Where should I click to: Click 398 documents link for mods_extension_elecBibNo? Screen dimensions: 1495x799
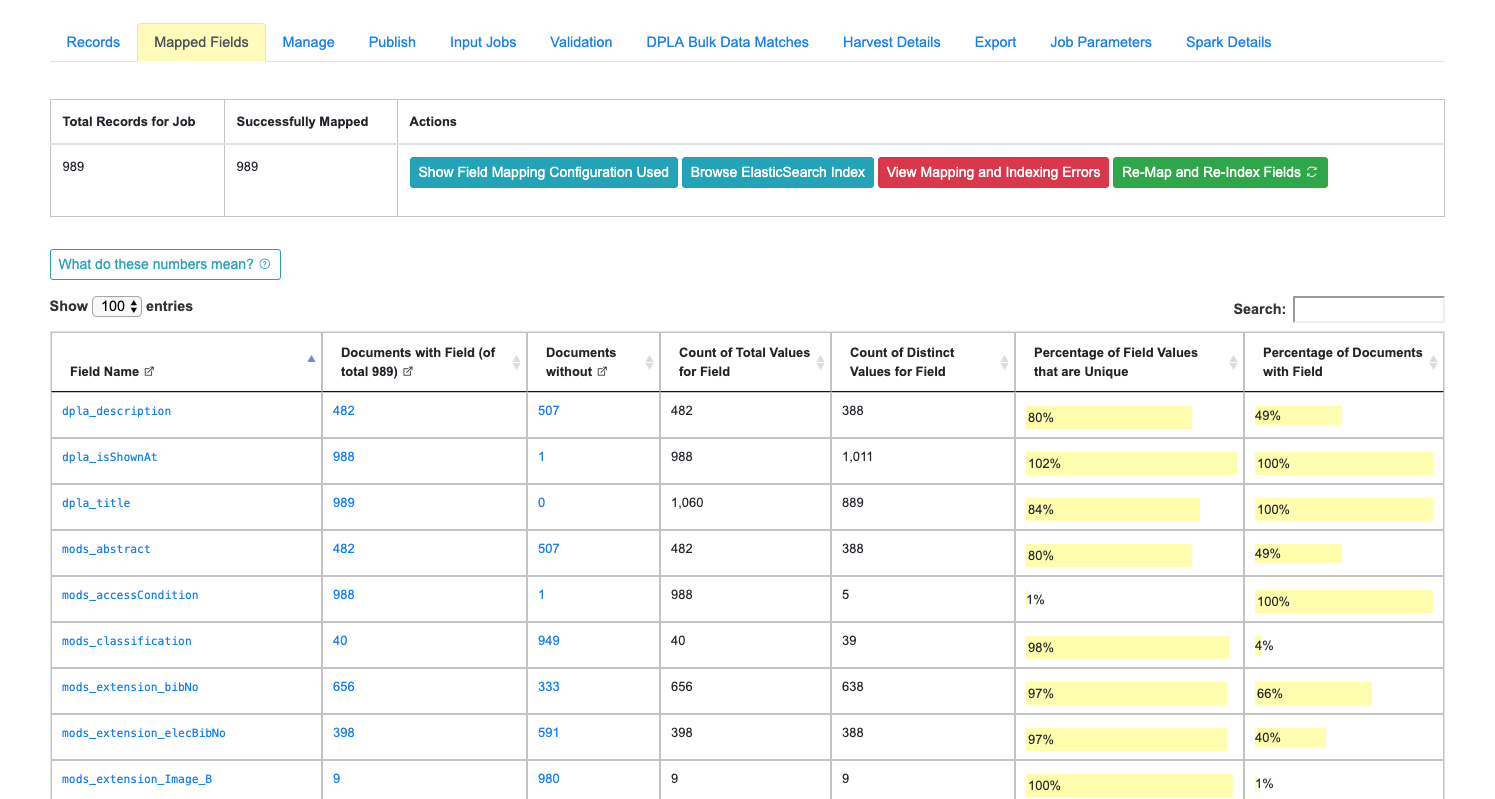(x=343, y=732)
